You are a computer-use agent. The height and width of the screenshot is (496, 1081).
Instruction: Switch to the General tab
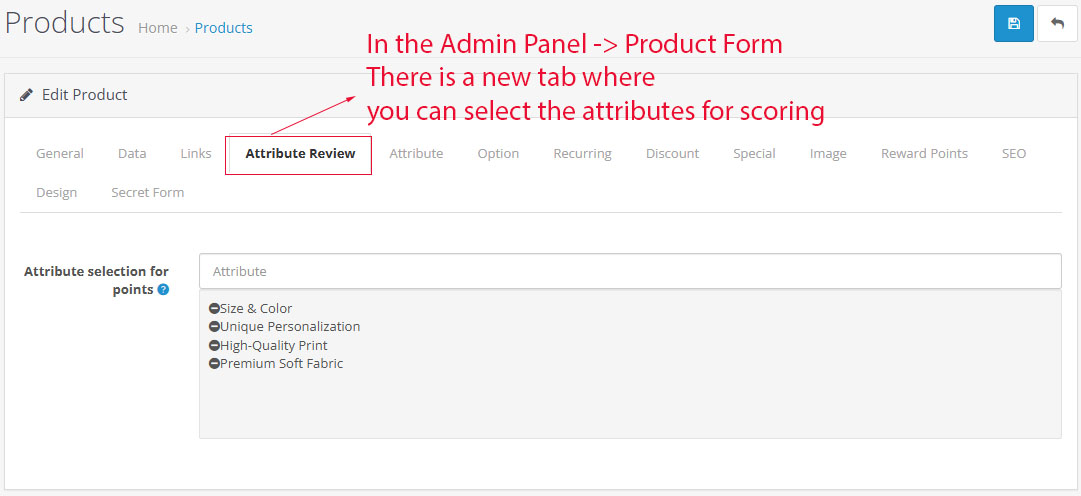click(x=60, y=154)
